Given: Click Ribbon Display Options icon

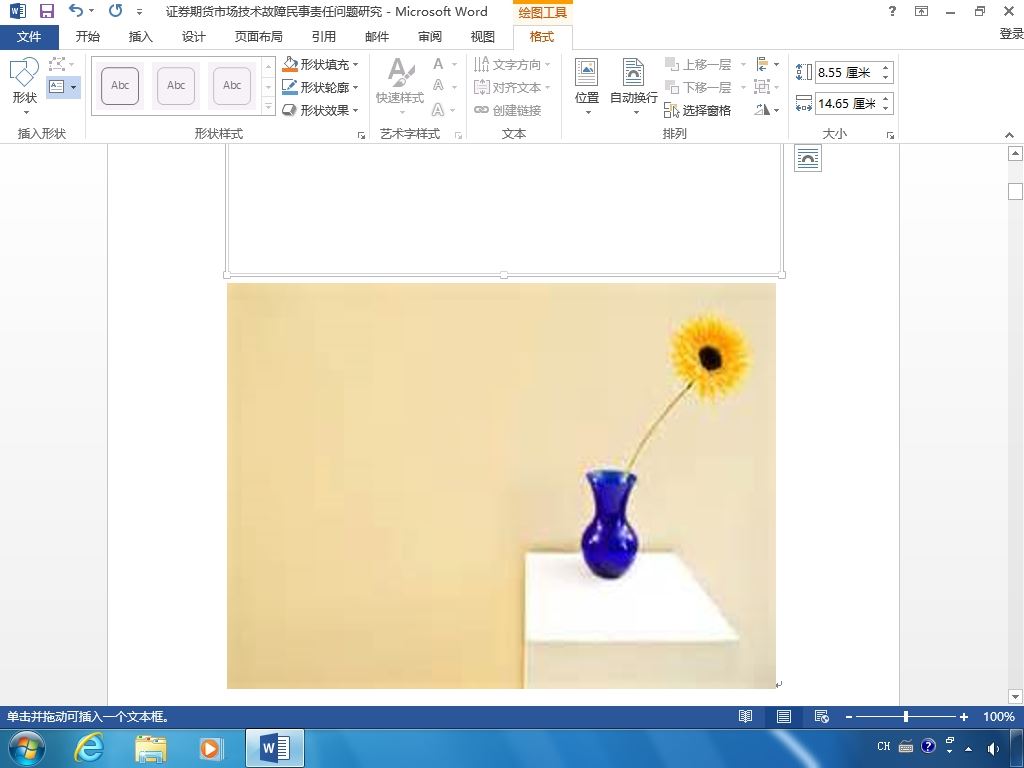Looking at the screenshot, I should click(x=921, y=11).
